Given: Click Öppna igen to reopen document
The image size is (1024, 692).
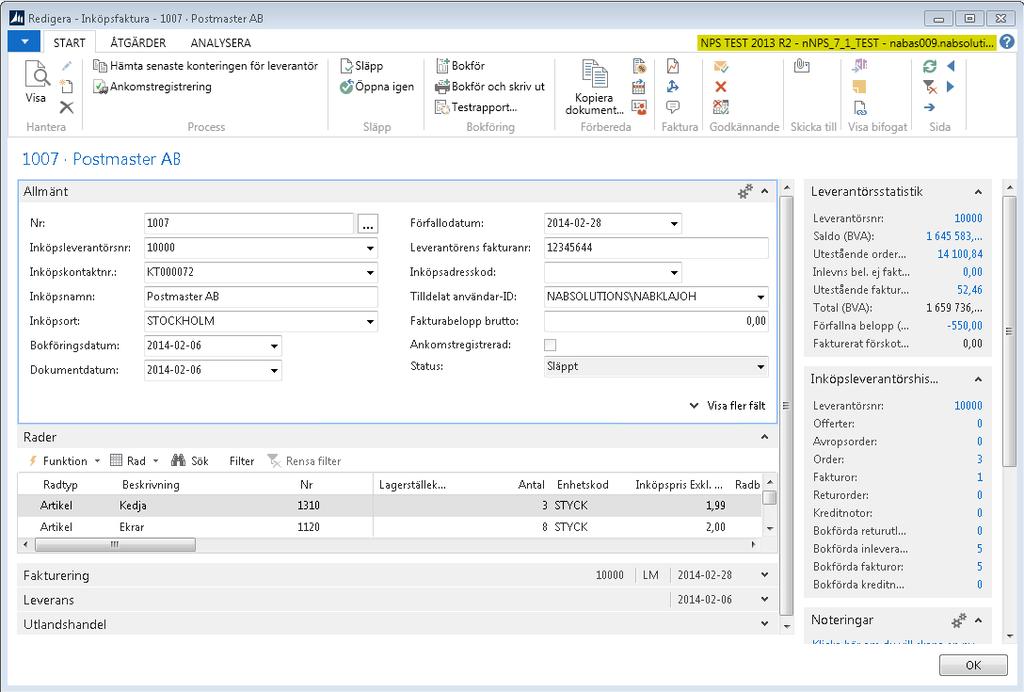Looking at the screenshot, I should (x=377, y=86).
